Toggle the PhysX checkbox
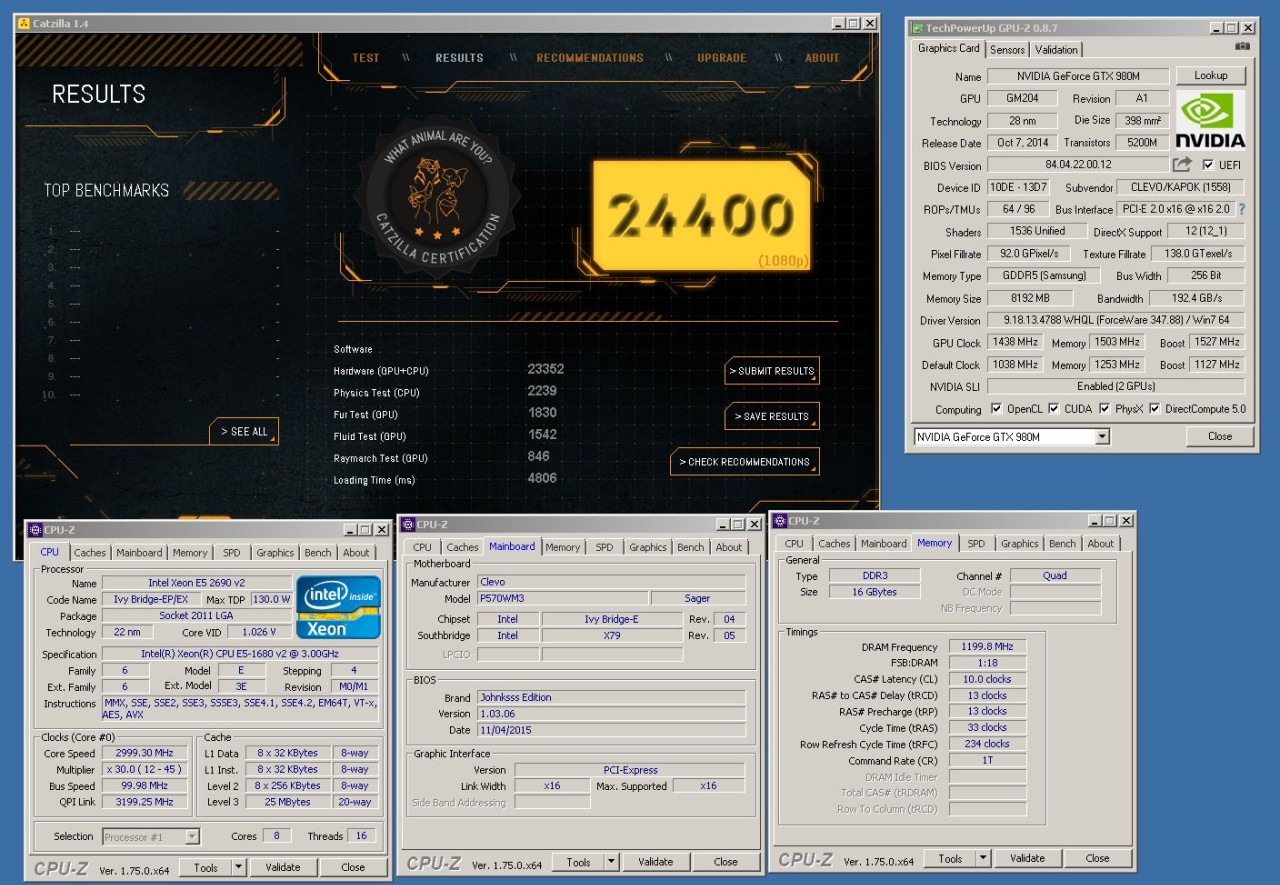The height and width of the screenshot is (885, 1280). pyautogui.click(x=1104, y=409)
